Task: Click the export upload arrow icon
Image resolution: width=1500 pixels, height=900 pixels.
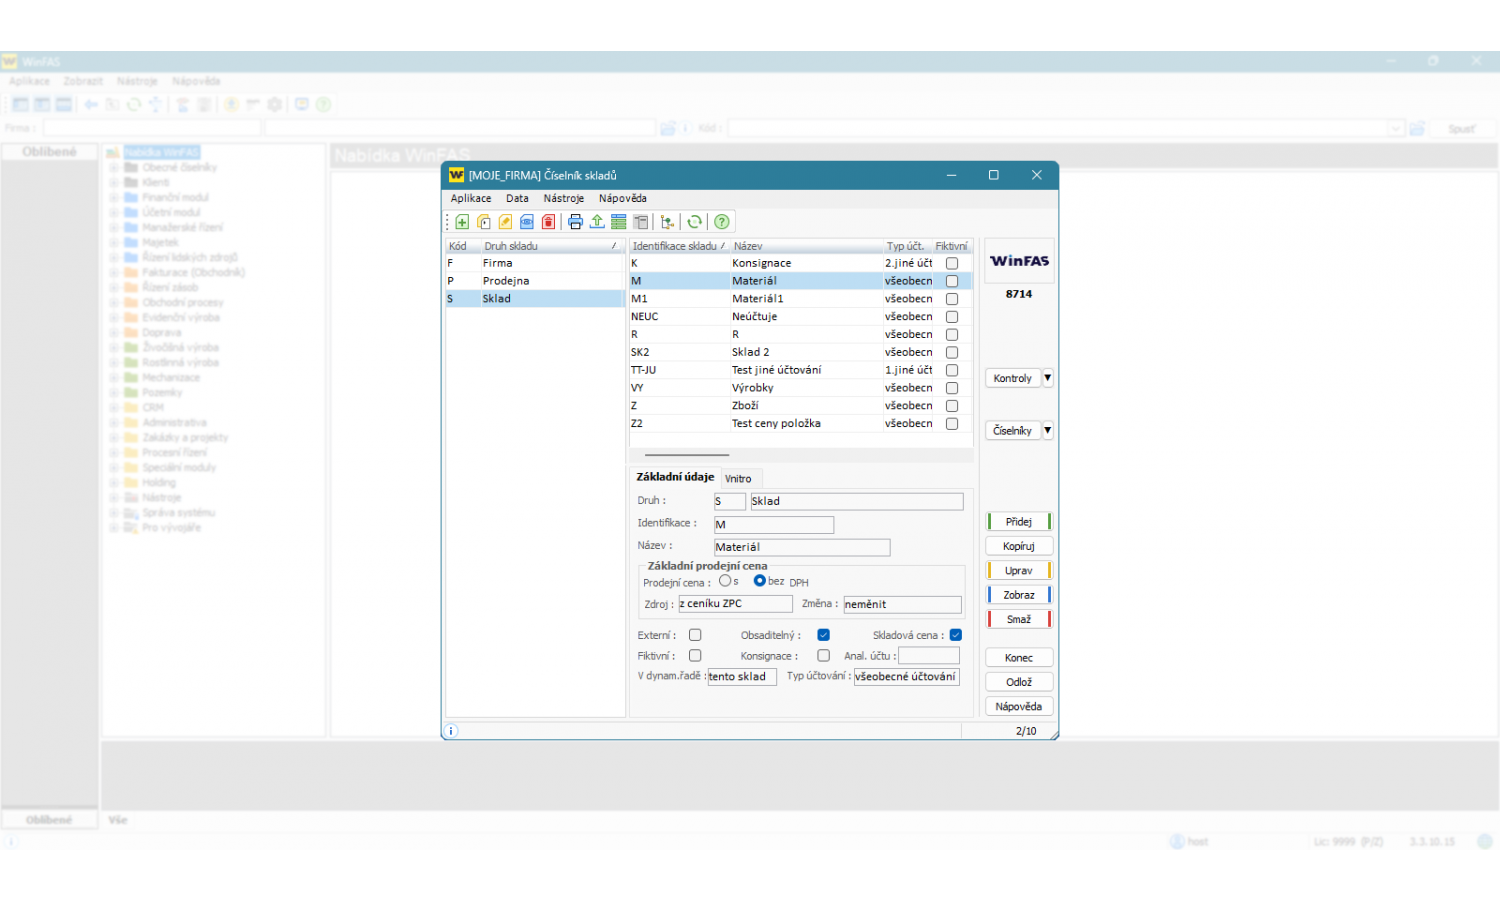Action: (597, 222)
